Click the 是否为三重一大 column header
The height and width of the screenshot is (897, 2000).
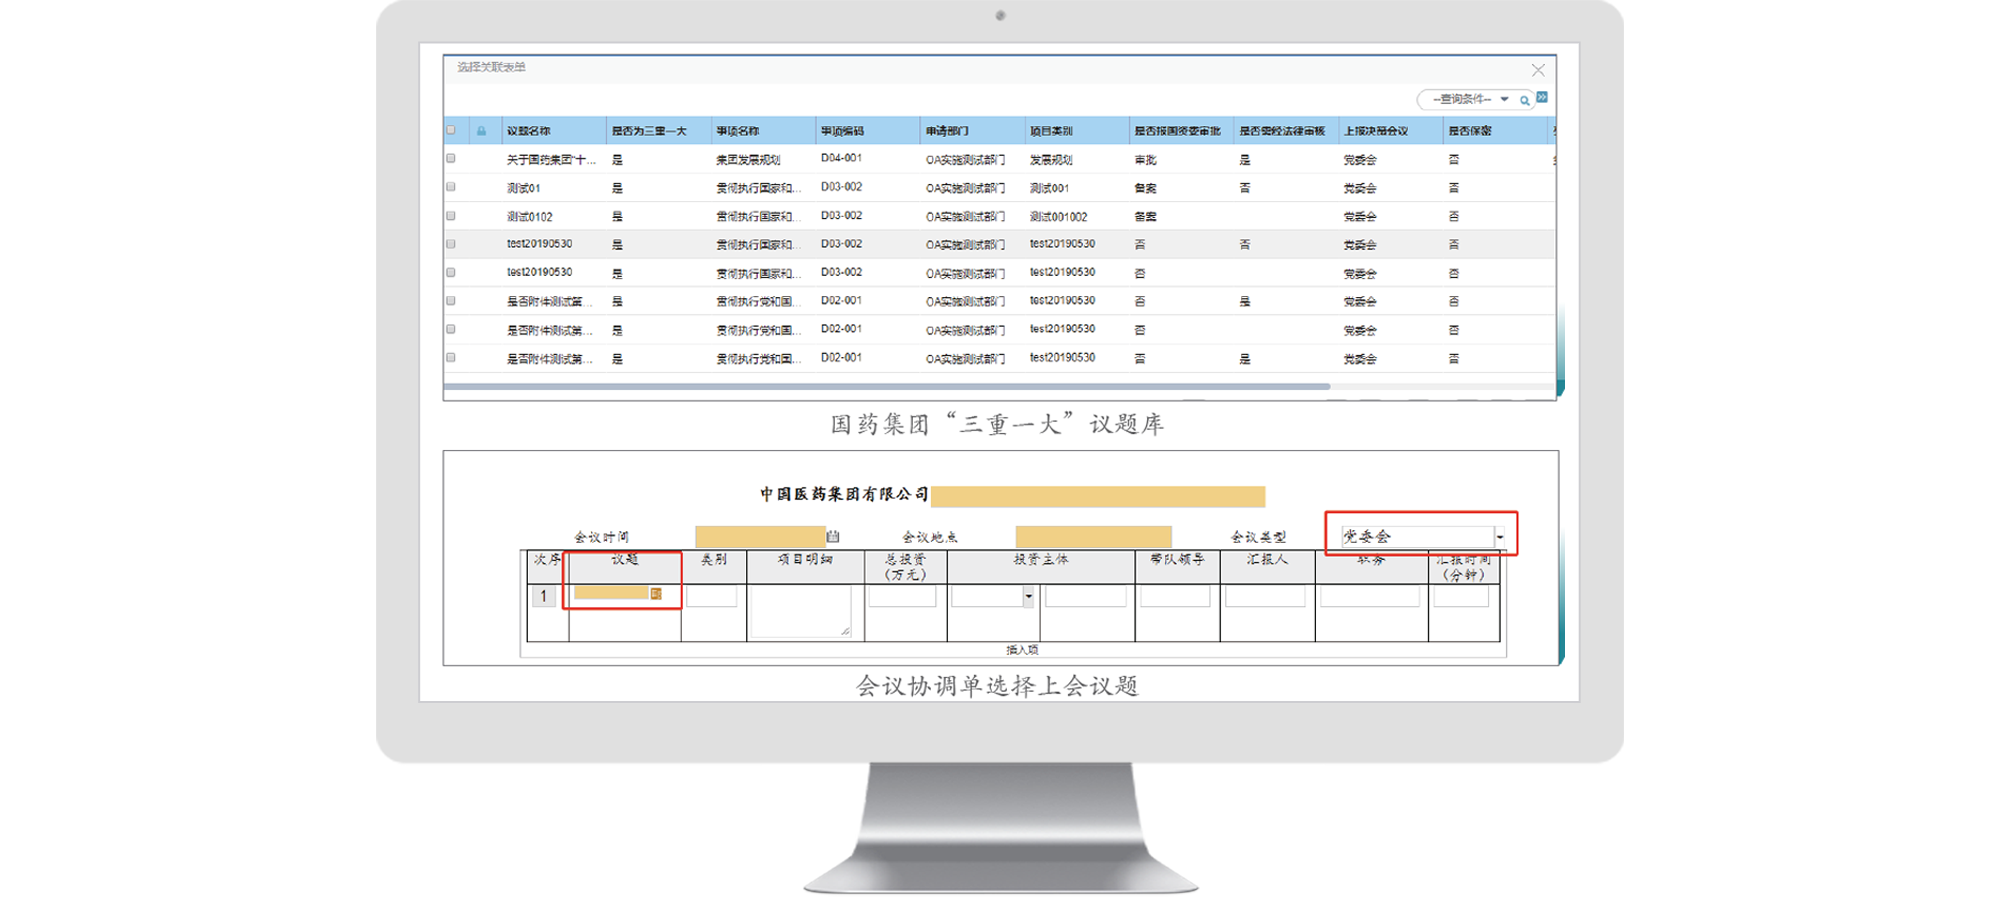649,131
